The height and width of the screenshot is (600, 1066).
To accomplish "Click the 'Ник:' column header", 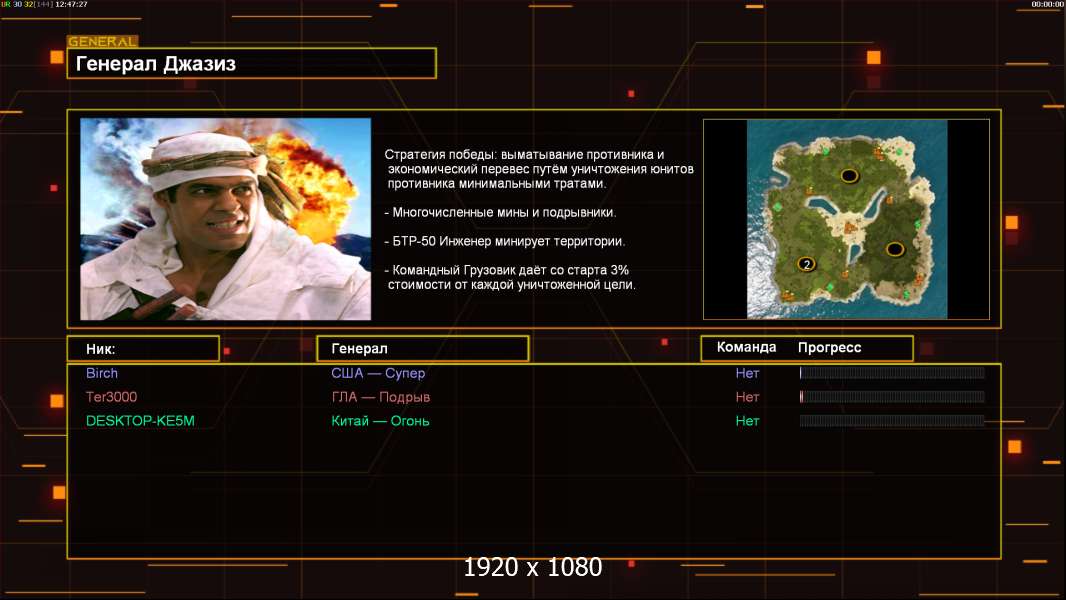I will (x=143, y=349).
